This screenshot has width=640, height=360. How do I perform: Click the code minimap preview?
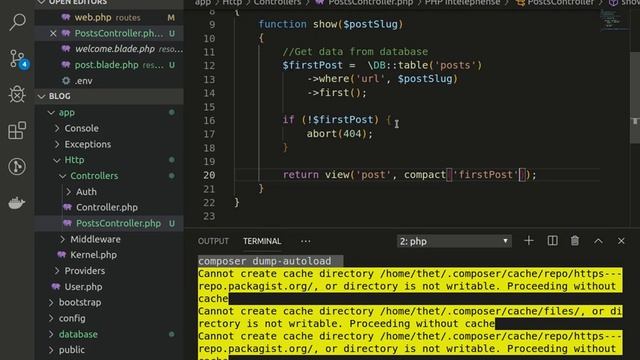tap(614, 19)
